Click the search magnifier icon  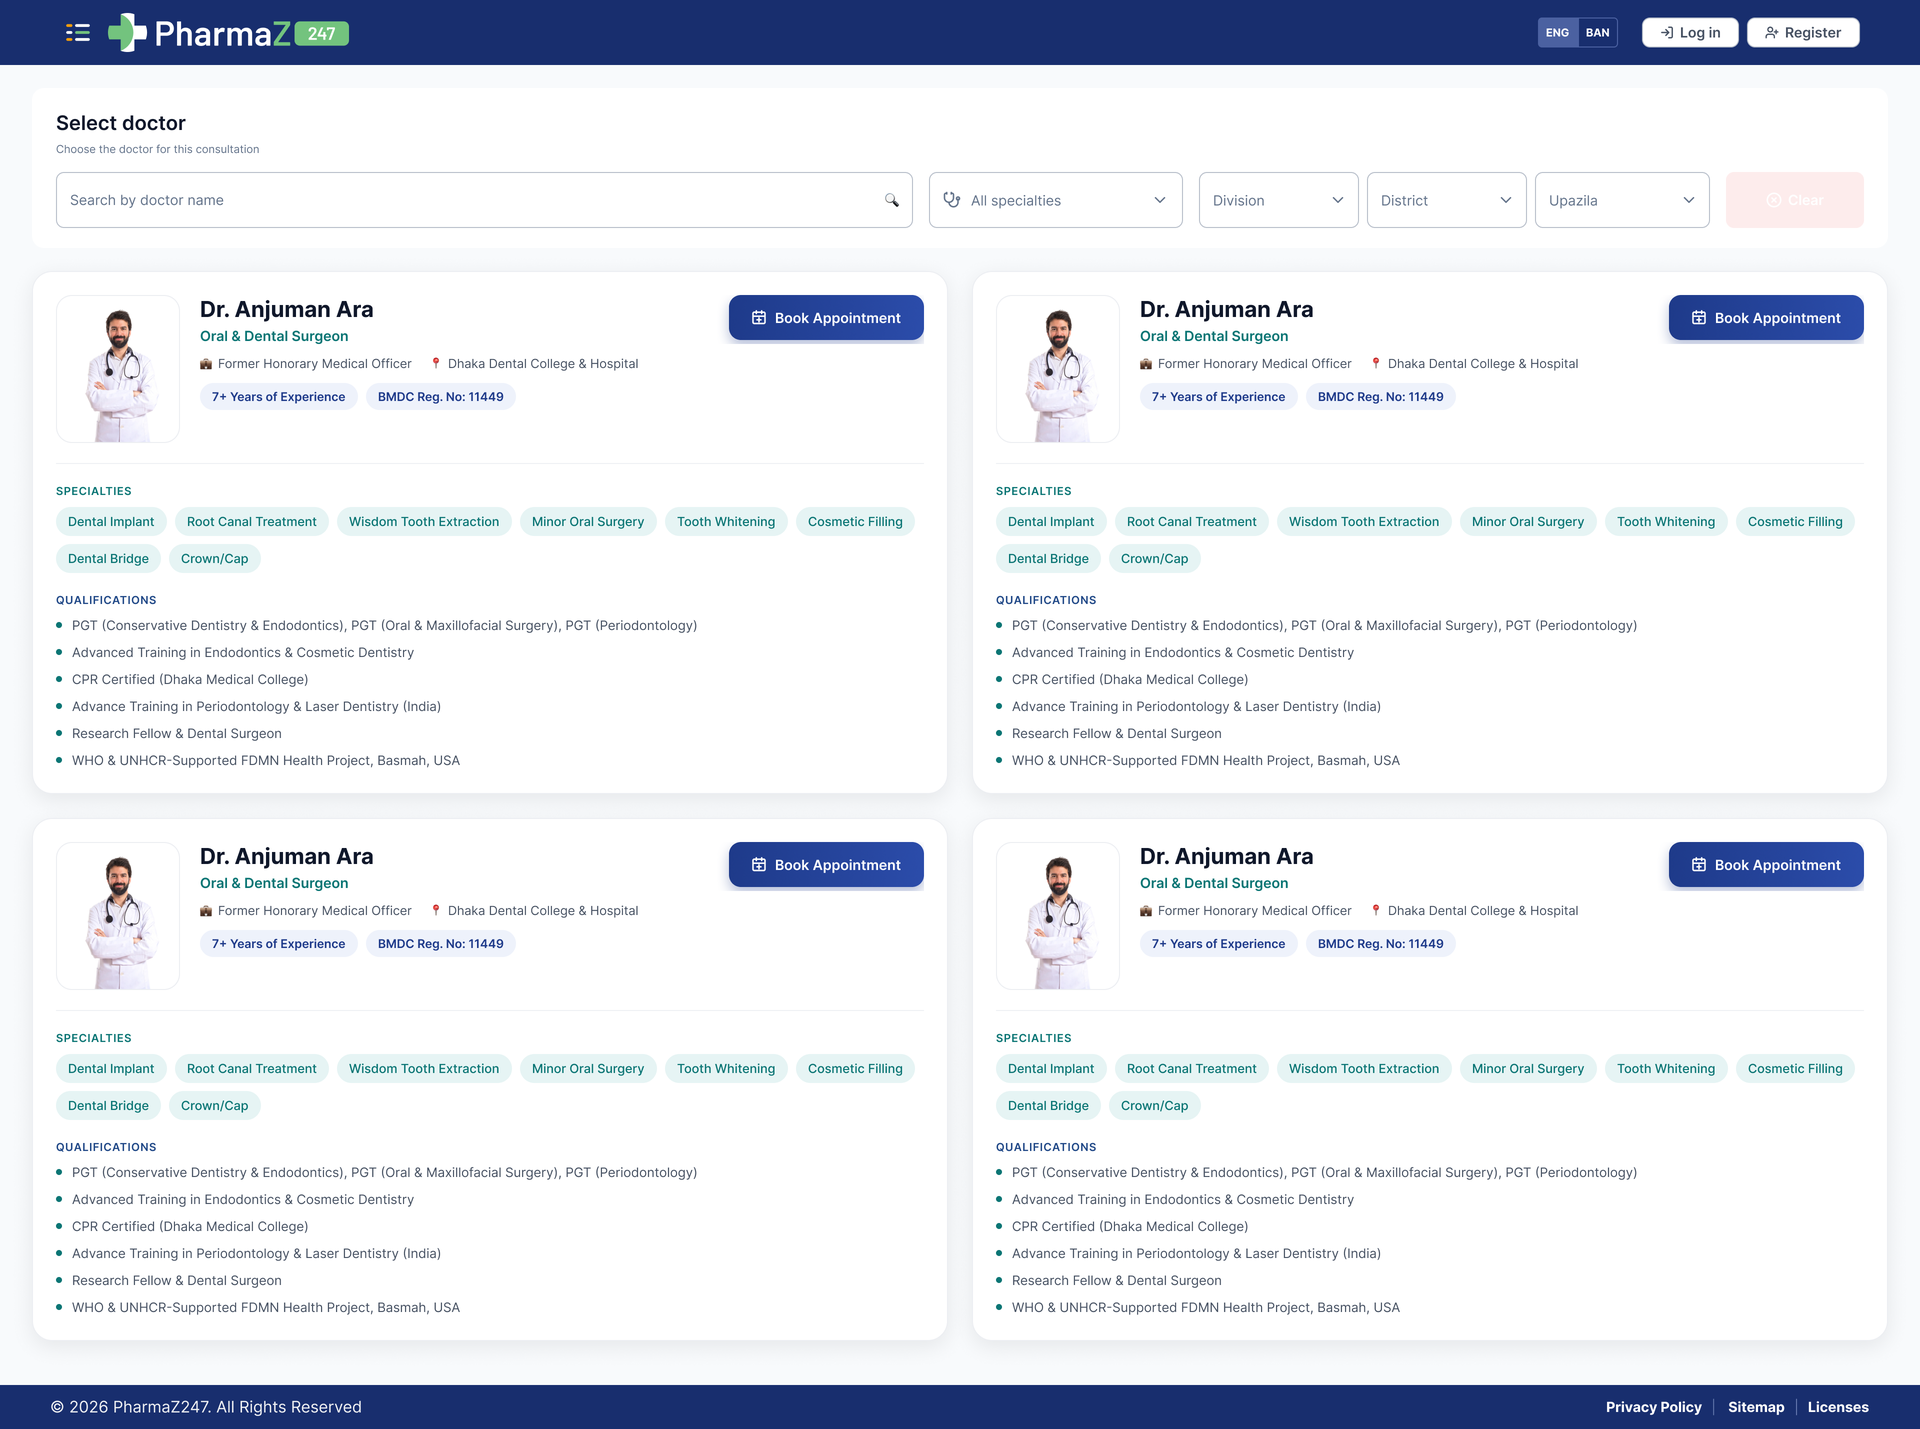pos(891,200)
